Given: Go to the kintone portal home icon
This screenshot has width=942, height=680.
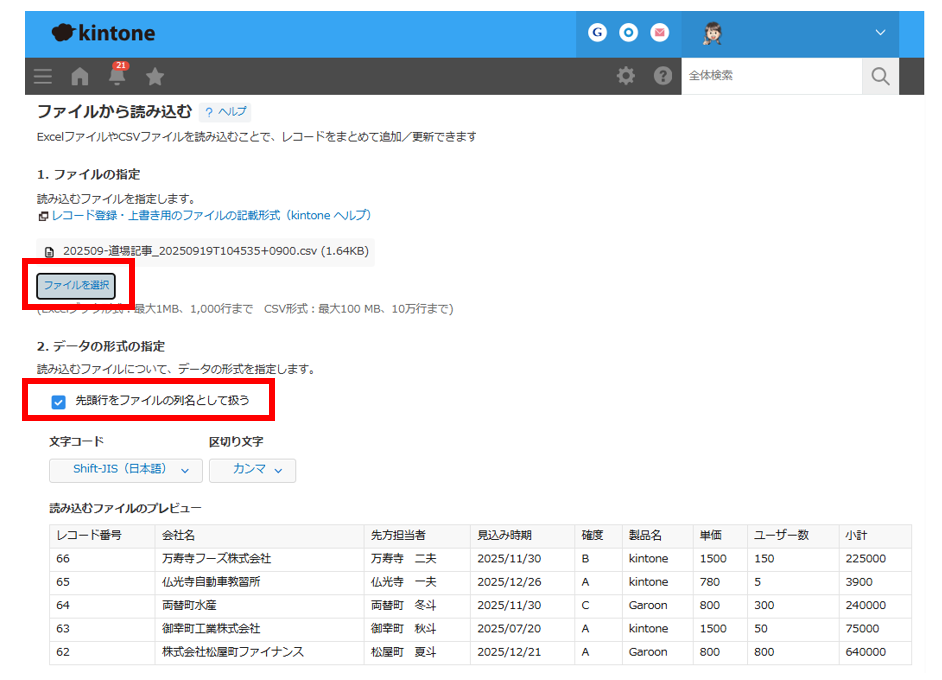Looking at the screenshot, I should [80, 76].
